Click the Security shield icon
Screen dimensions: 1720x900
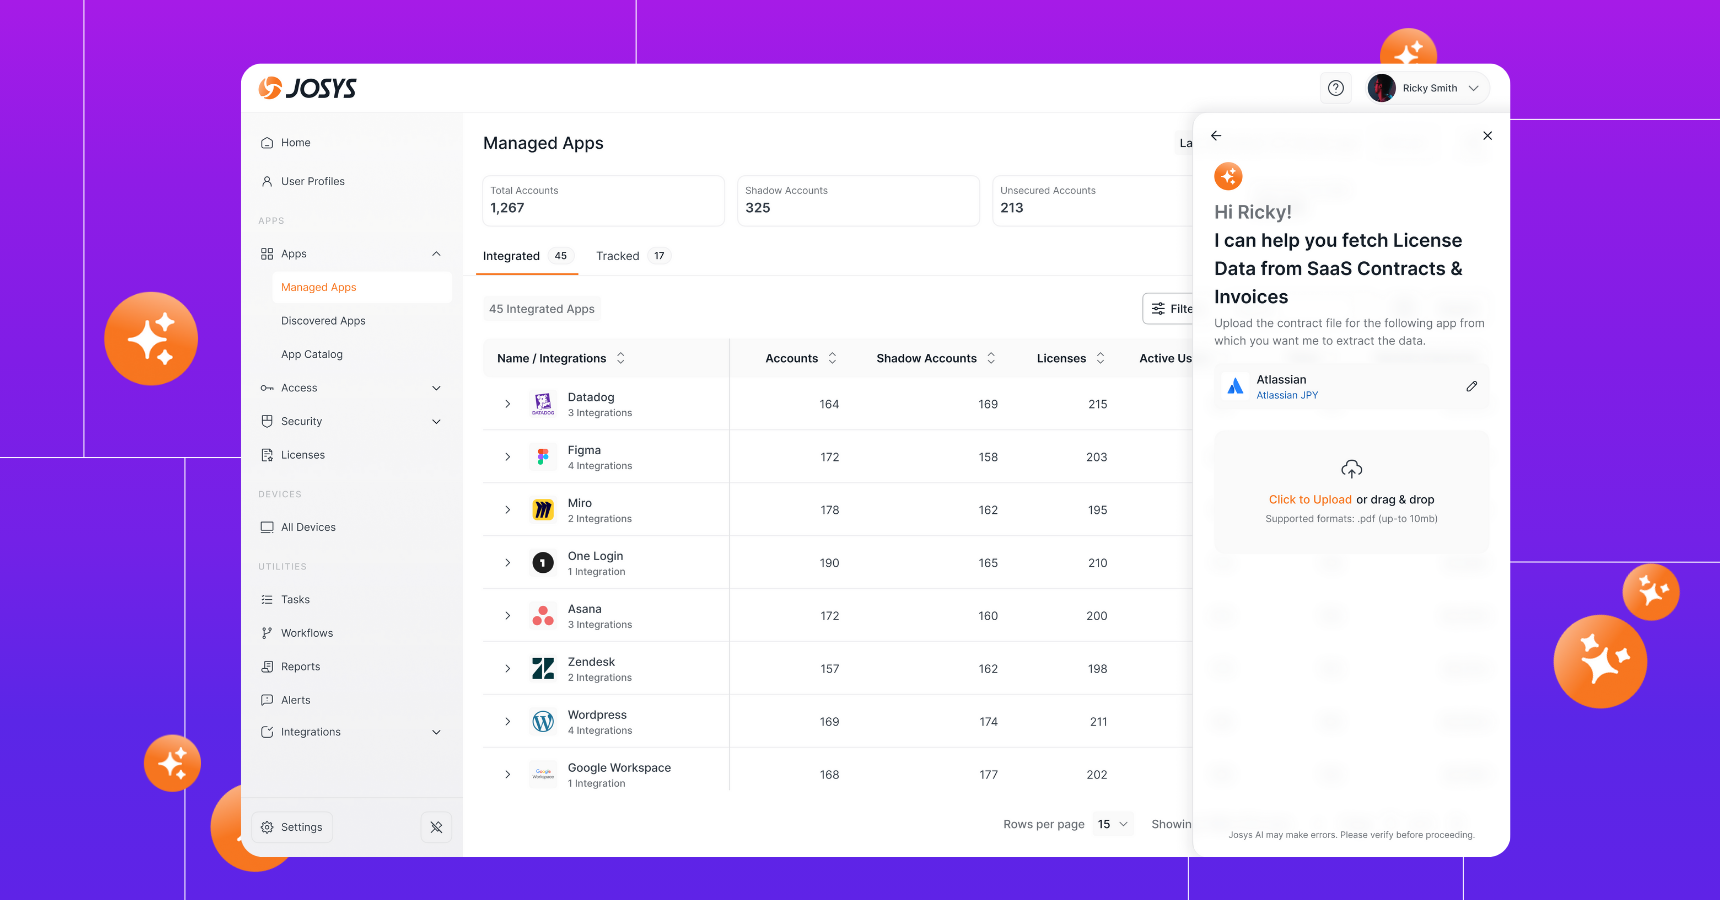[267, 421]
